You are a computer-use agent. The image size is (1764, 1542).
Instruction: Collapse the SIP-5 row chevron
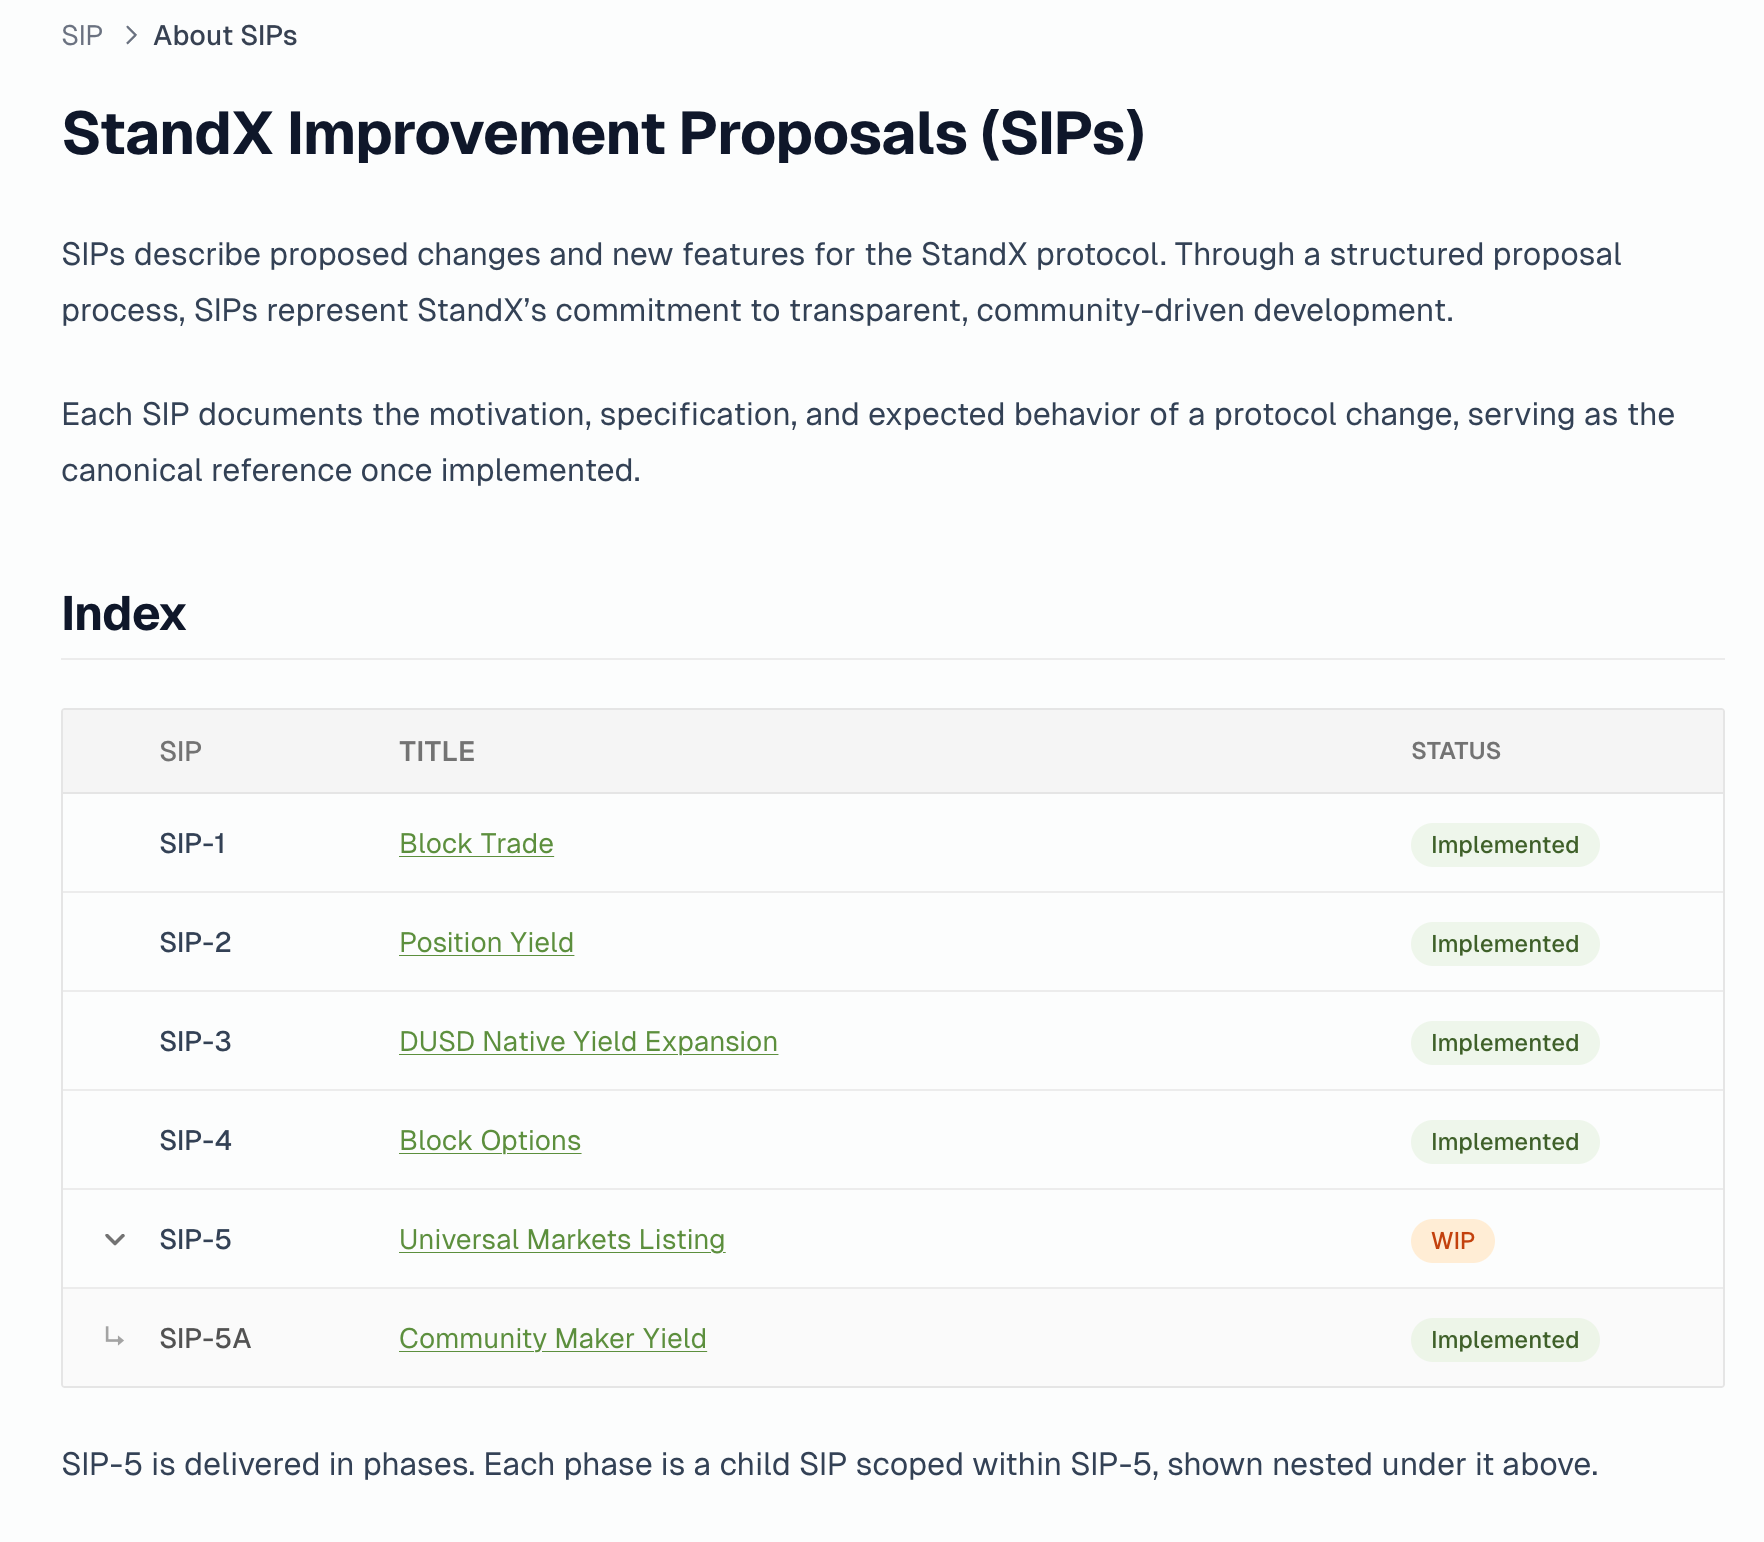click(x=115, y=1240)
